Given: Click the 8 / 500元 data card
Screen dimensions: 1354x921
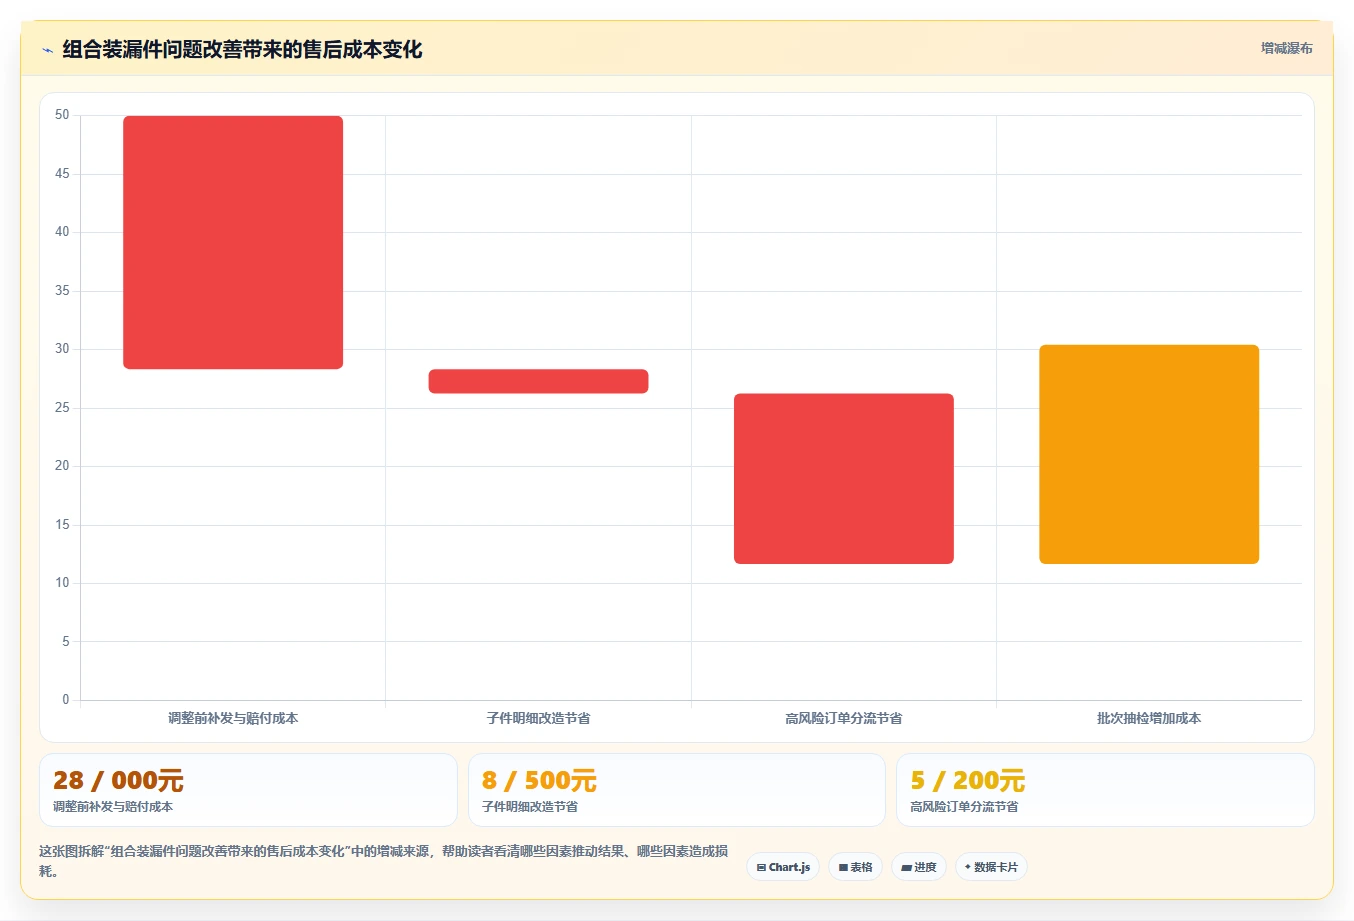Looking at the screenshot, I should 677,790.
